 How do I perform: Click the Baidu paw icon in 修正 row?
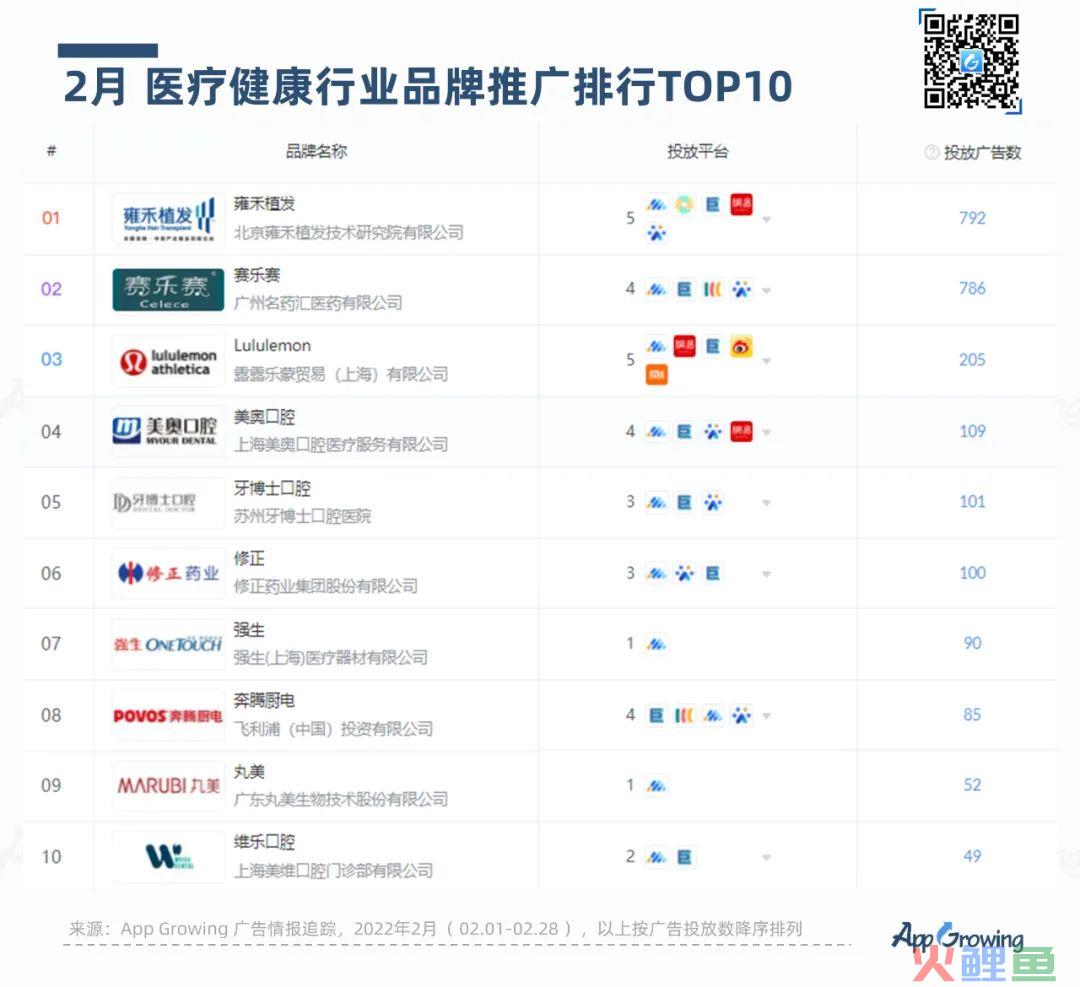[684, 574]
